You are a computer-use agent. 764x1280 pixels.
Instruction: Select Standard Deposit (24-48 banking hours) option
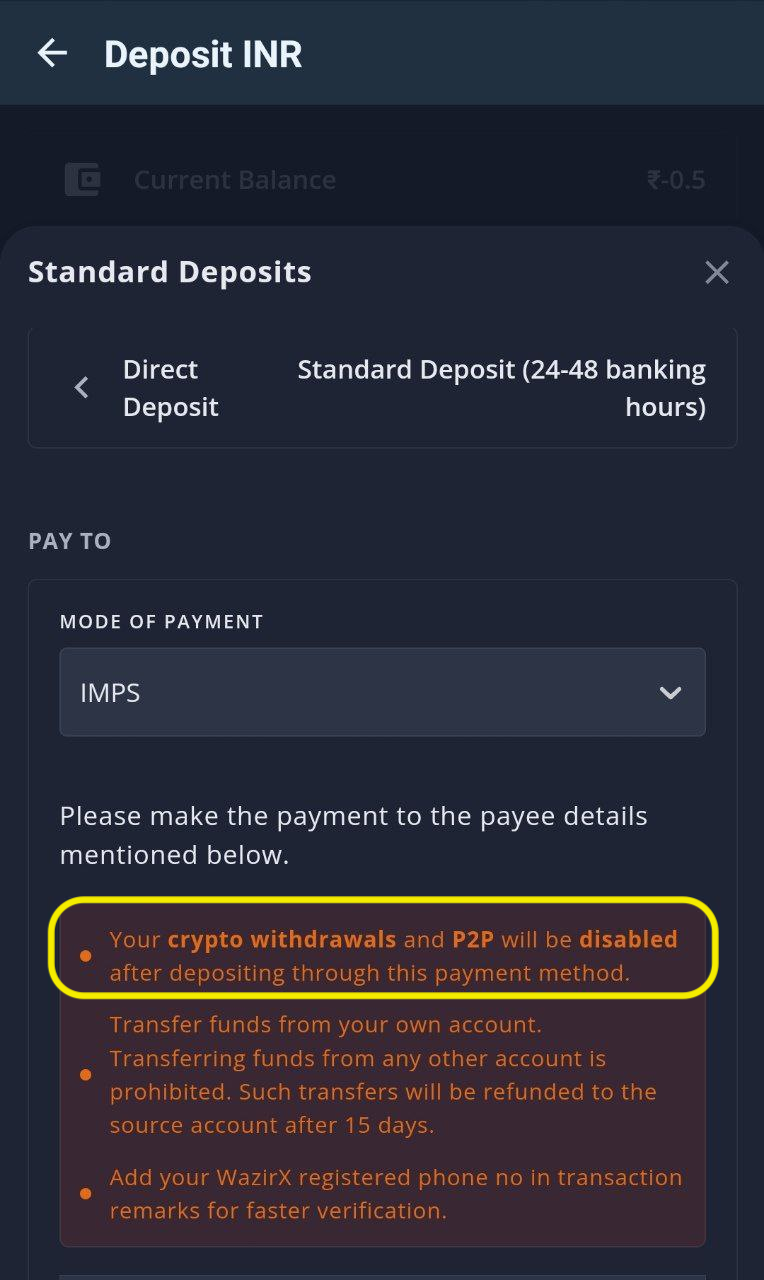(x=501, y=388)
